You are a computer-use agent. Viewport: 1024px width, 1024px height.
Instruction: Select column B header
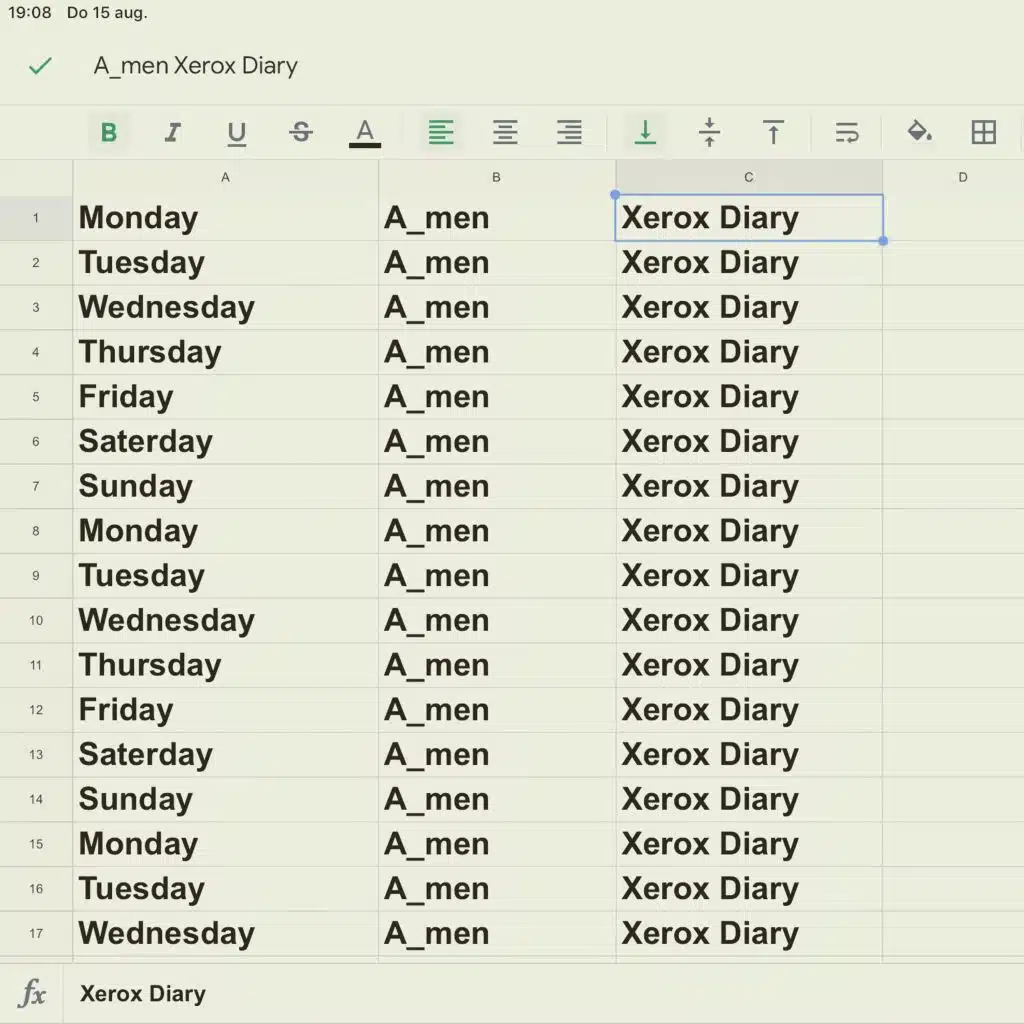click(x=496, y=177)
